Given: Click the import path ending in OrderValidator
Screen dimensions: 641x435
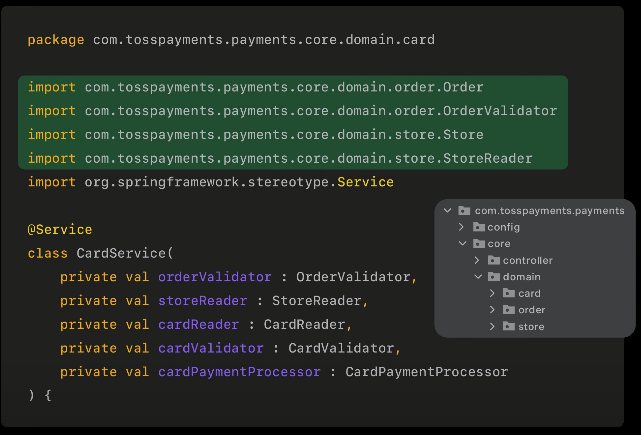Looking at the screenshot, I should [x=321, y=111].
